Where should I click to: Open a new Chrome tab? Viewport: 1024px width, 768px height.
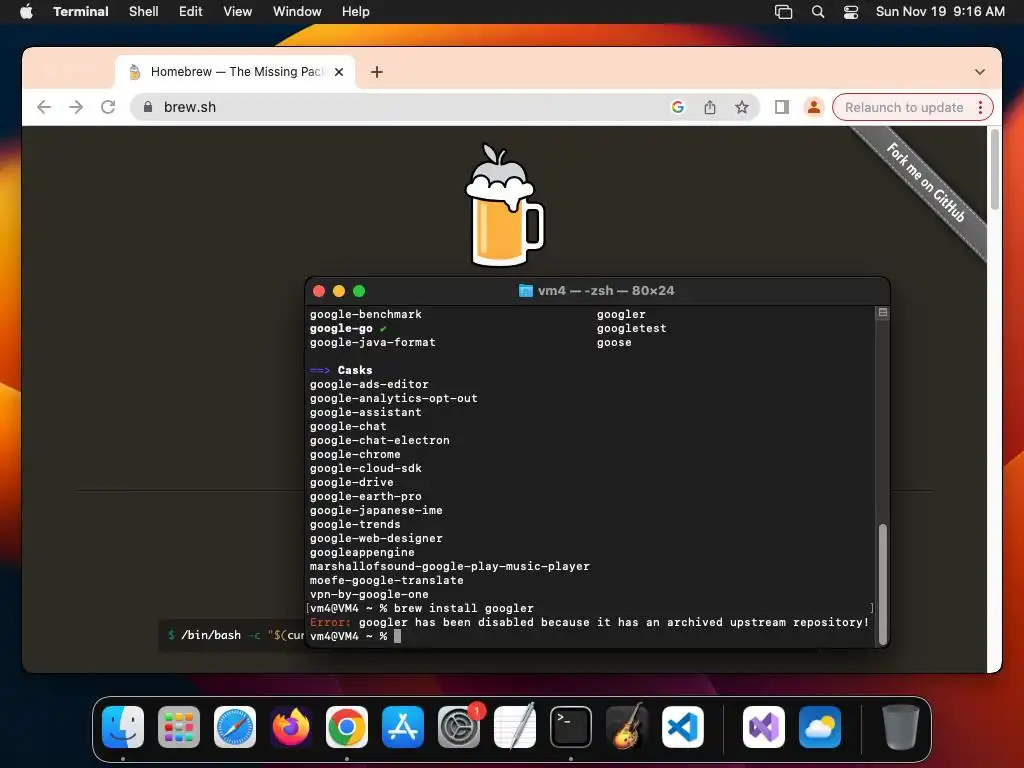pos(377,72)
